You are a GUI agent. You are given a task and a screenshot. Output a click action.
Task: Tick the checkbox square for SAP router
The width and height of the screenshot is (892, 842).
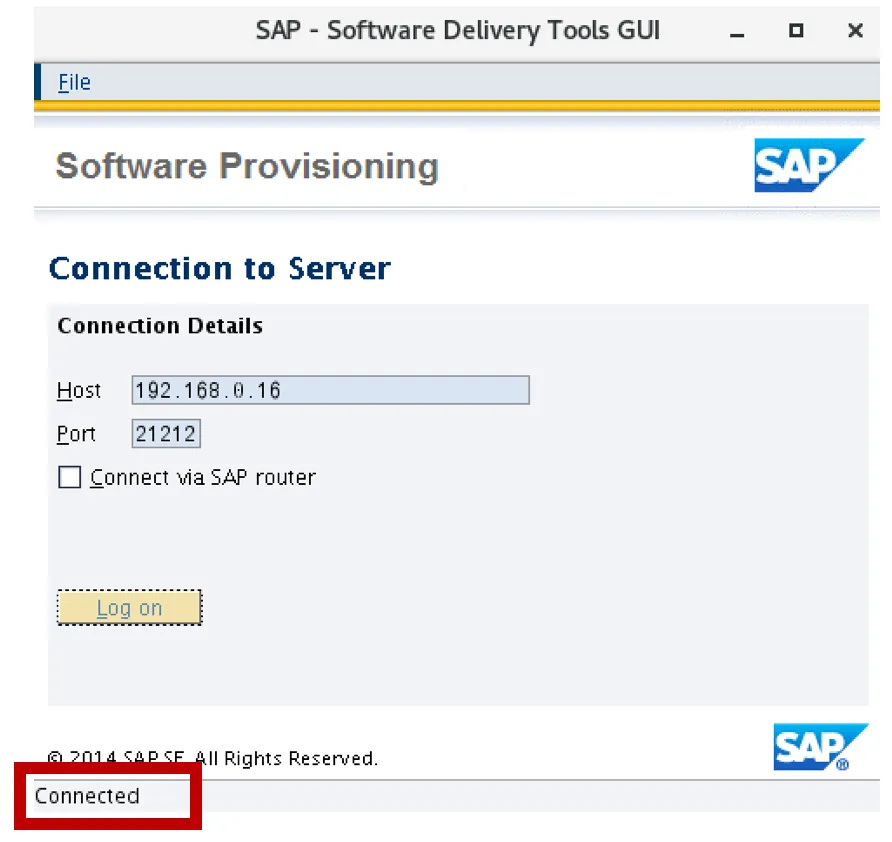tap(70, 478)
